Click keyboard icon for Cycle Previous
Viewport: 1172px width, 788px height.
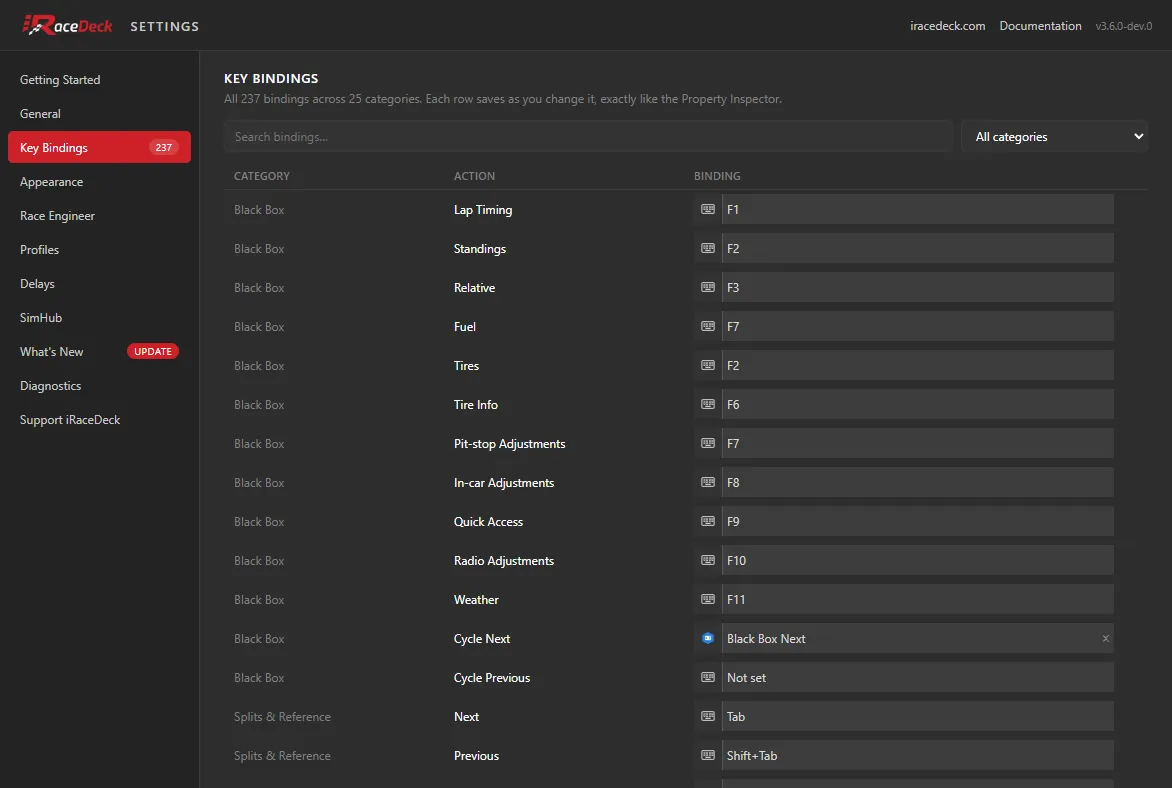(707, 677)
